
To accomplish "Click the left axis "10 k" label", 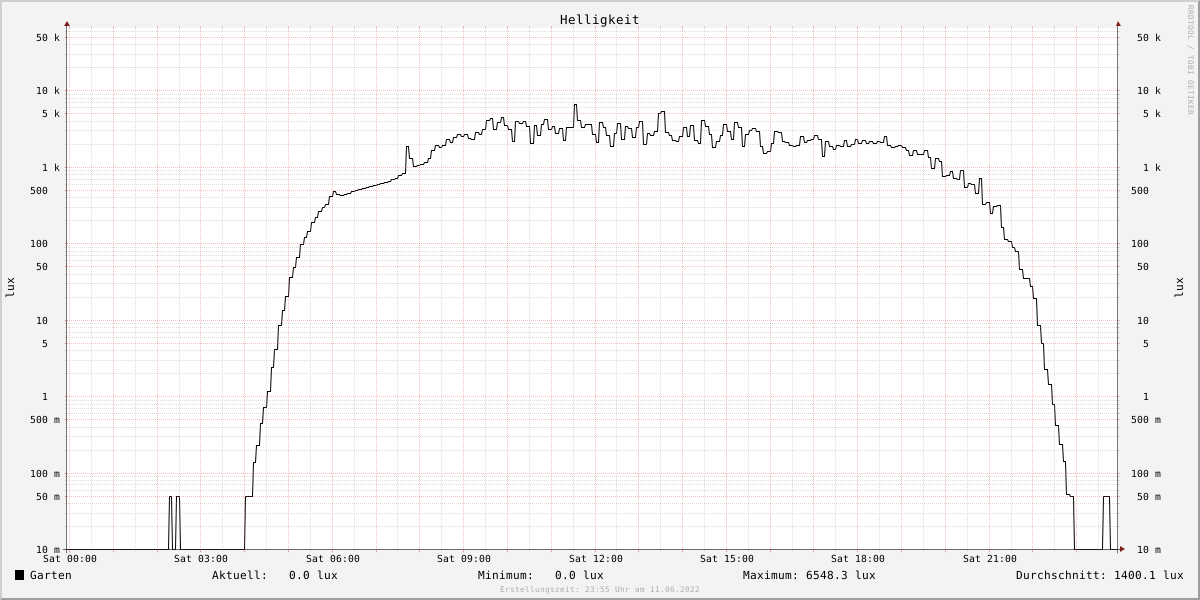I will pos(48,91).
